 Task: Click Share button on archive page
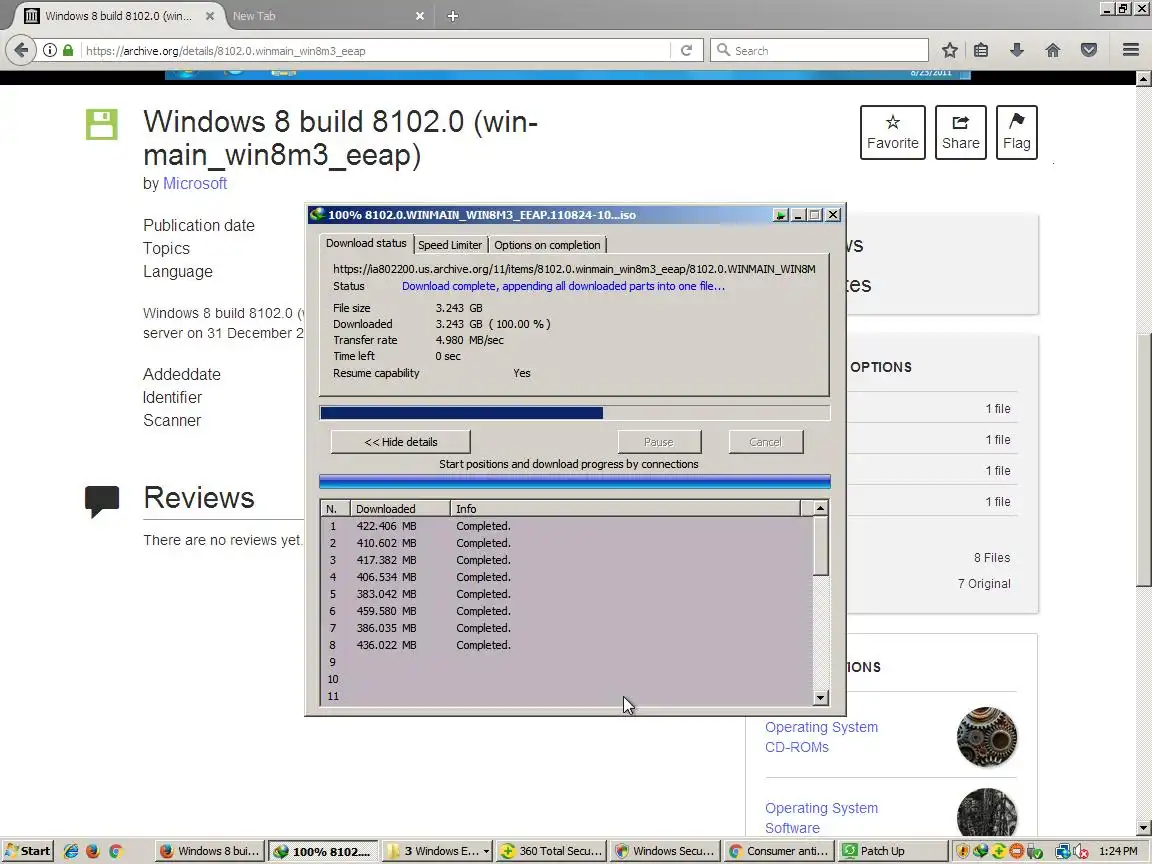pyautogui.click(x=960, y=132)
